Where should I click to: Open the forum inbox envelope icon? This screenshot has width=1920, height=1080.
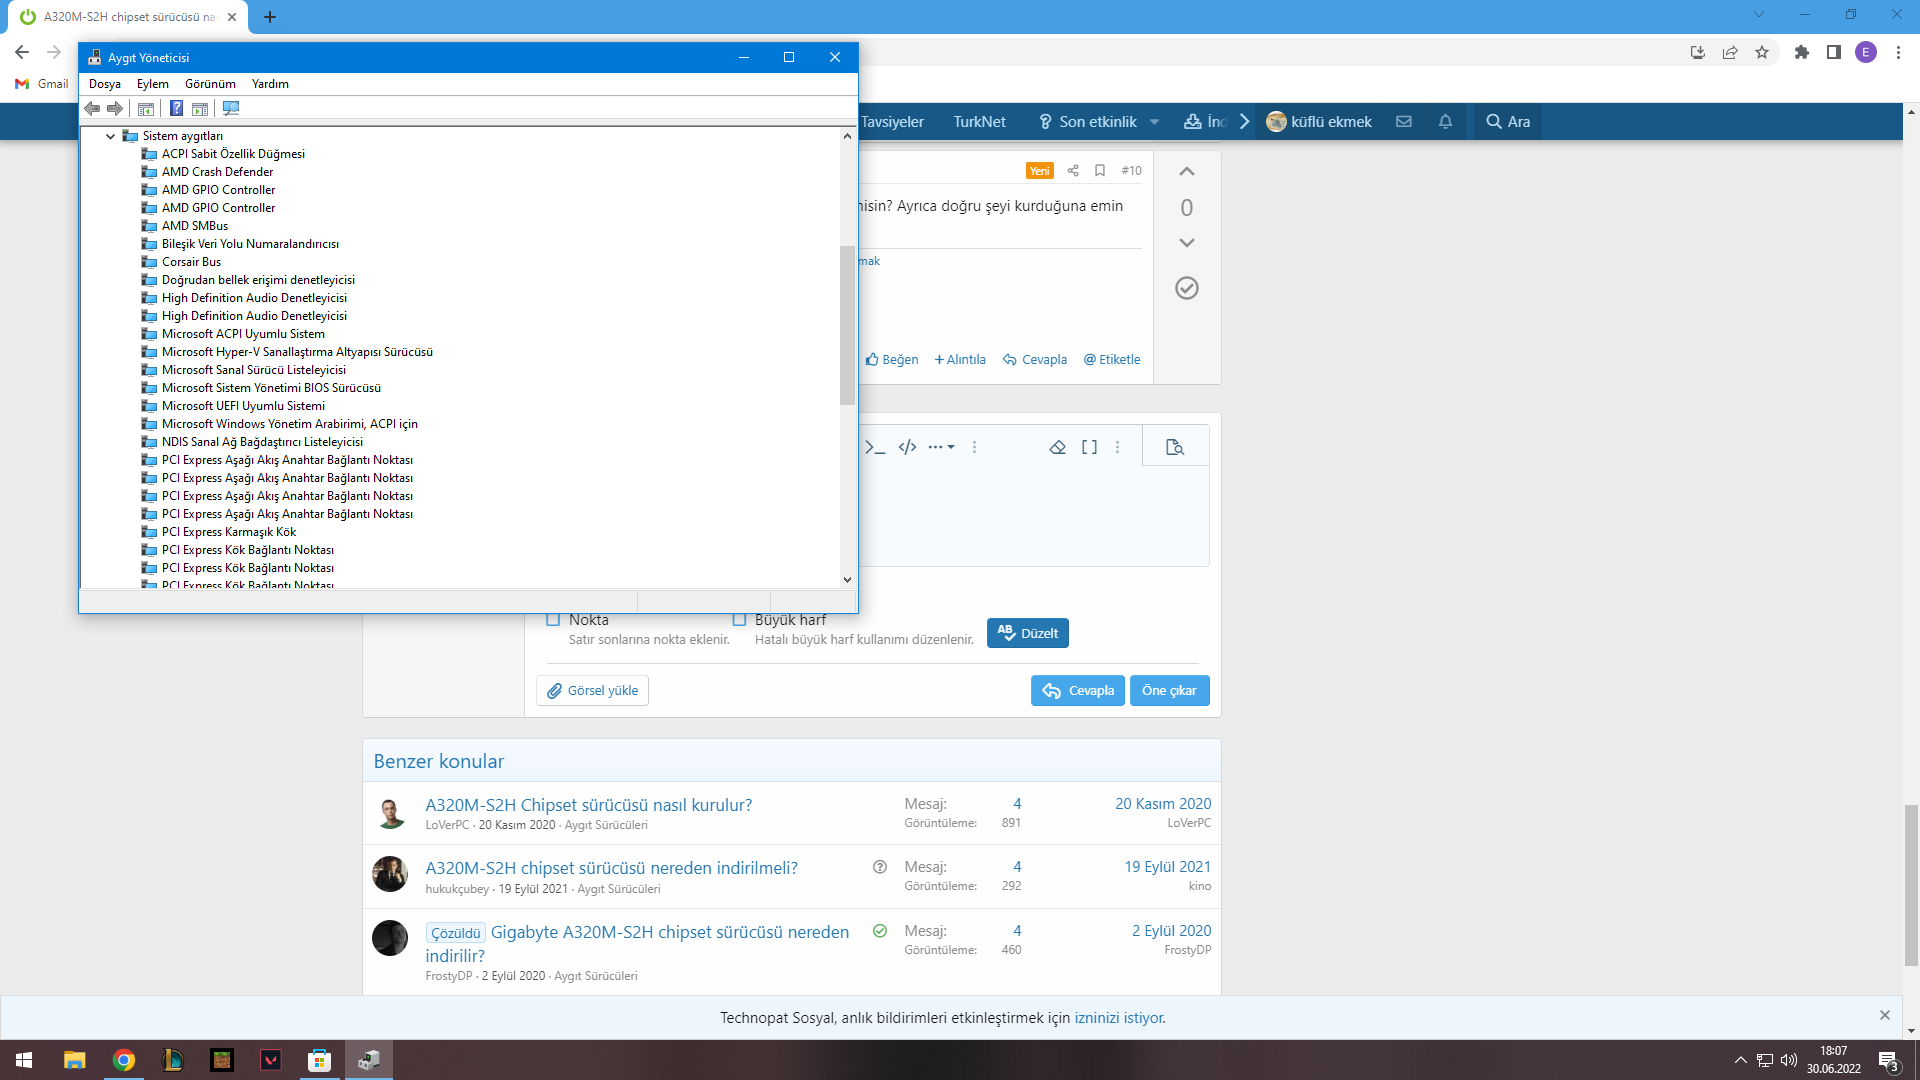point(1404,121)
